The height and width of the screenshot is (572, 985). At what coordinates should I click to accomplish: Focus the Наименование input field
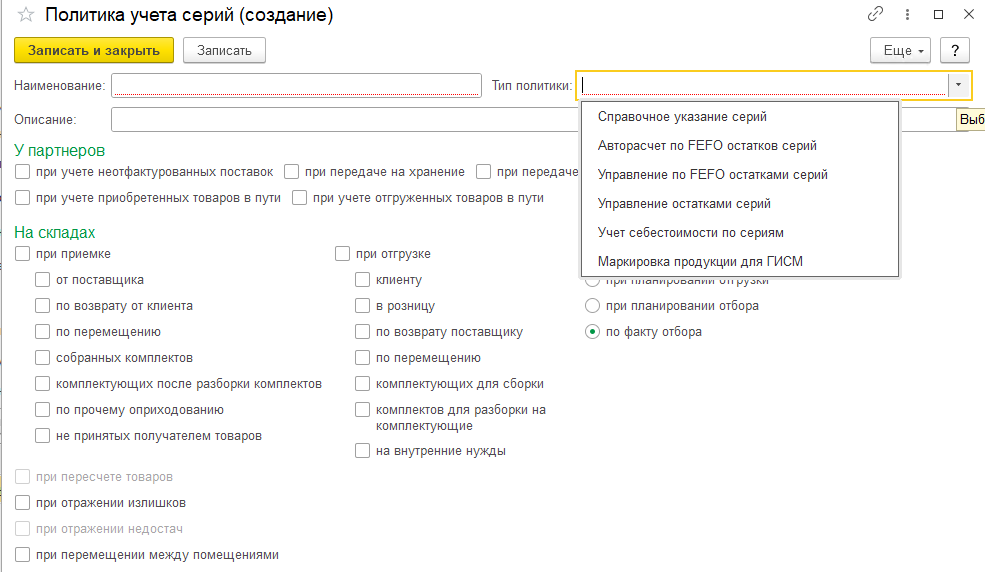297,86
